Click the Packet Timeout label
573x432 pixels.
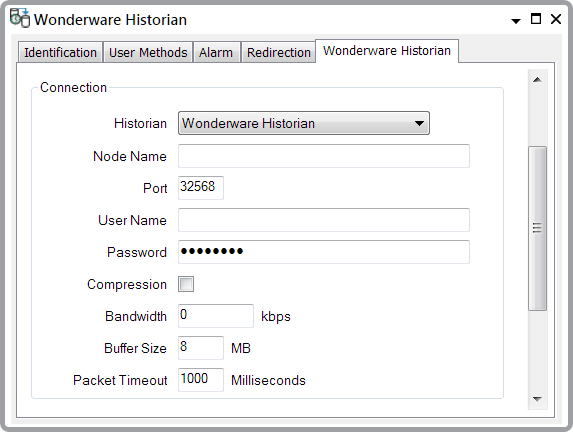(x=120, y=380)
